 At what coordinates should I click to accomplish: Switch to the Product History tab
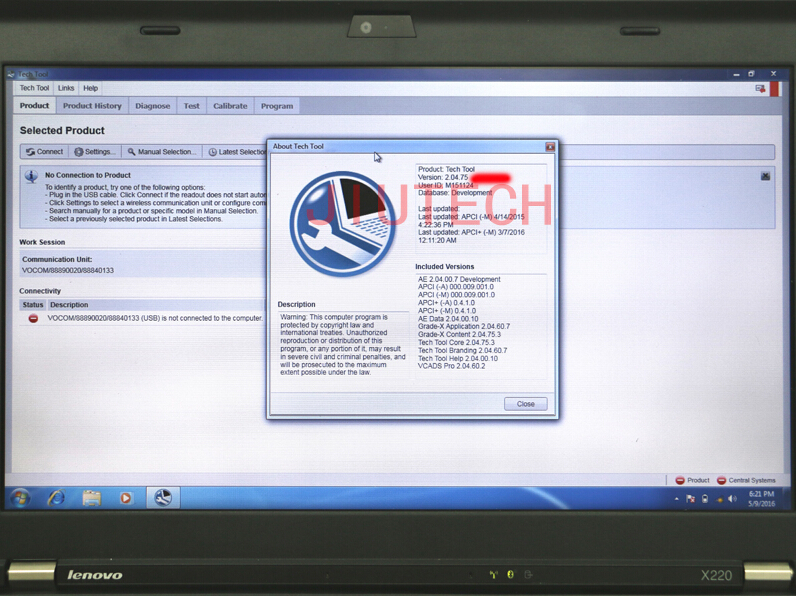click(x=92, y=106)
